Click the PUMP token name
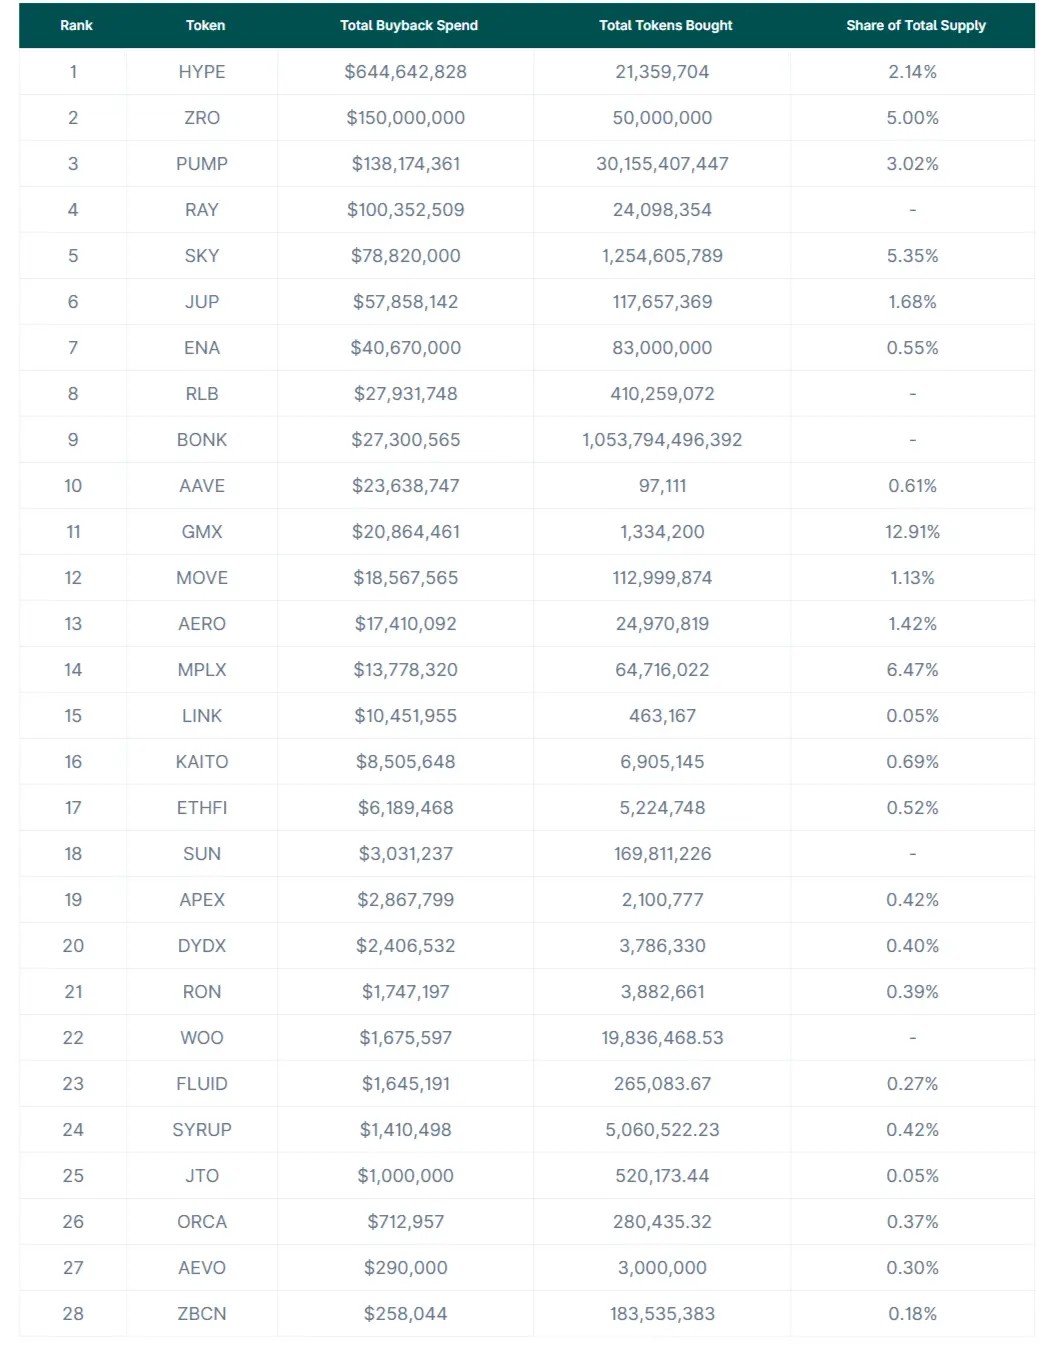Screen dimensions: 1053x1354 point(202,164)
